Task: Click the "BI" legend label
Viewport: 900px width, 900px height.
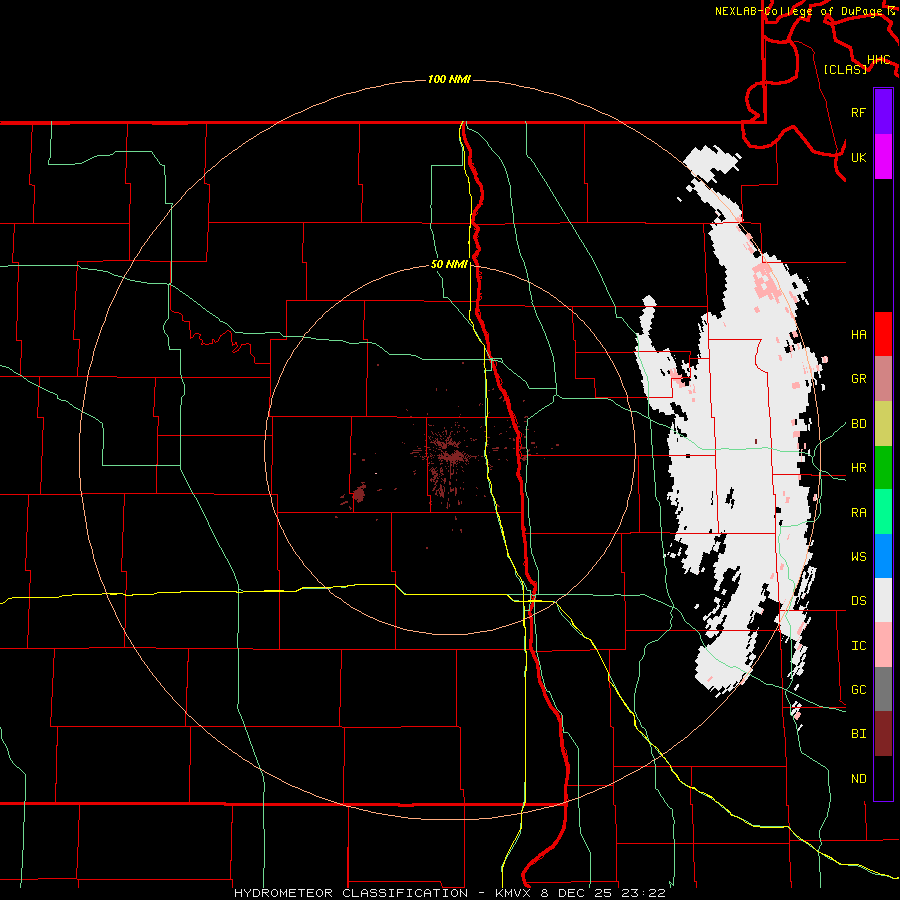Action: click(x=858, y=734)
